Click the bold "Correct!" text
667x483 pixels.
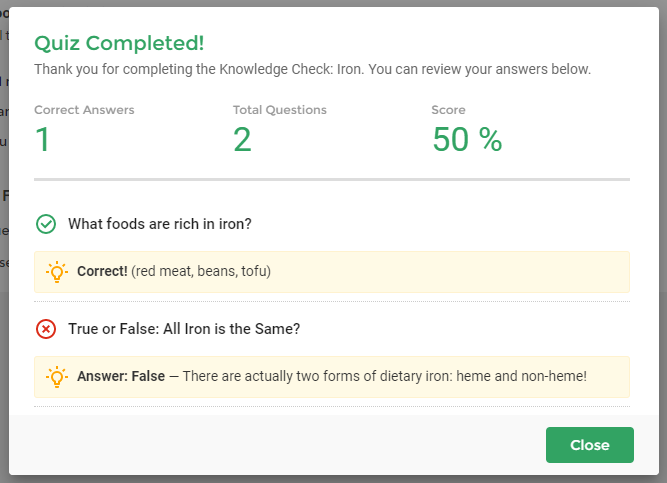[102, 271]
